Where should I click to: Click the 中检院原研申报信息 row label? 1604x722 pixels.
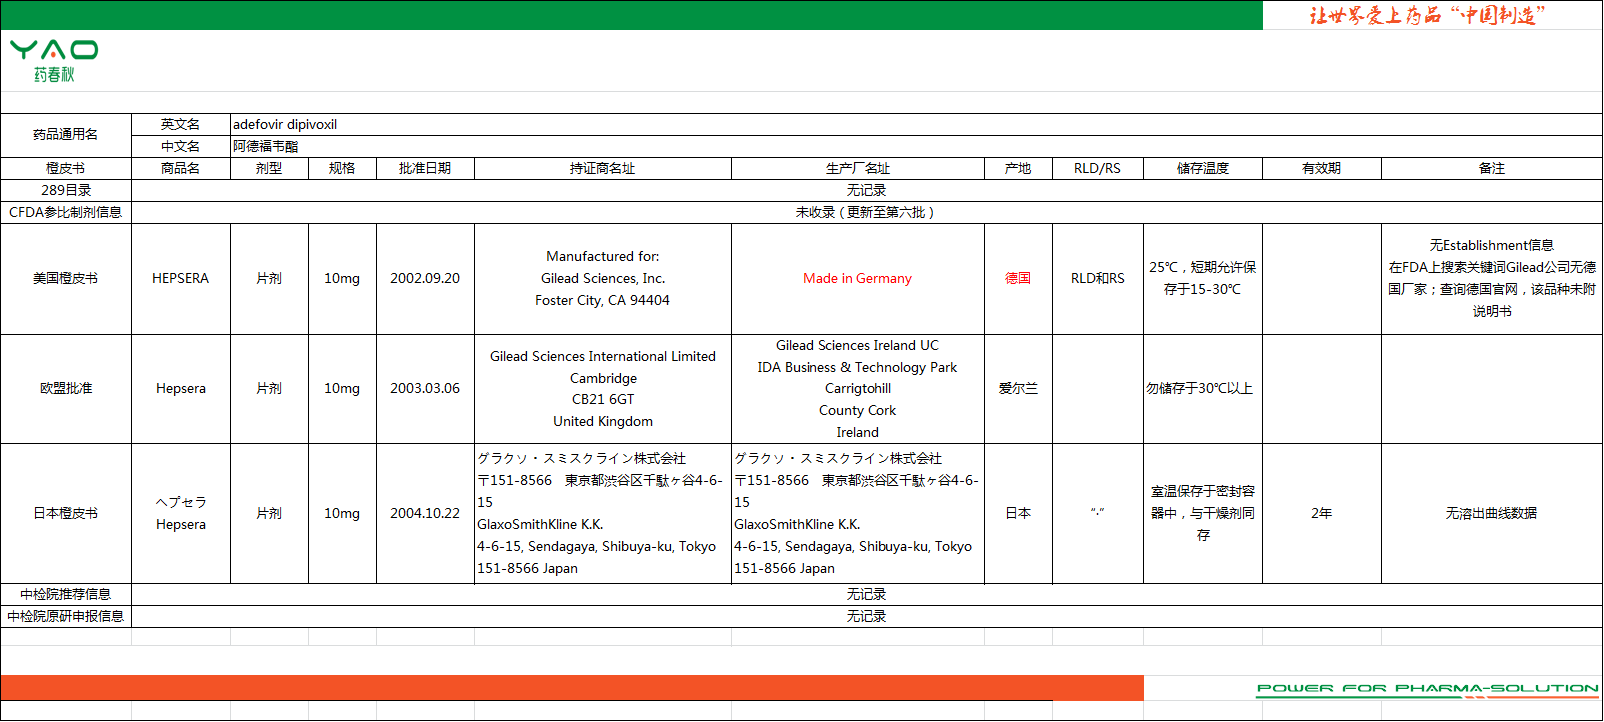click(x=66, y=617)
